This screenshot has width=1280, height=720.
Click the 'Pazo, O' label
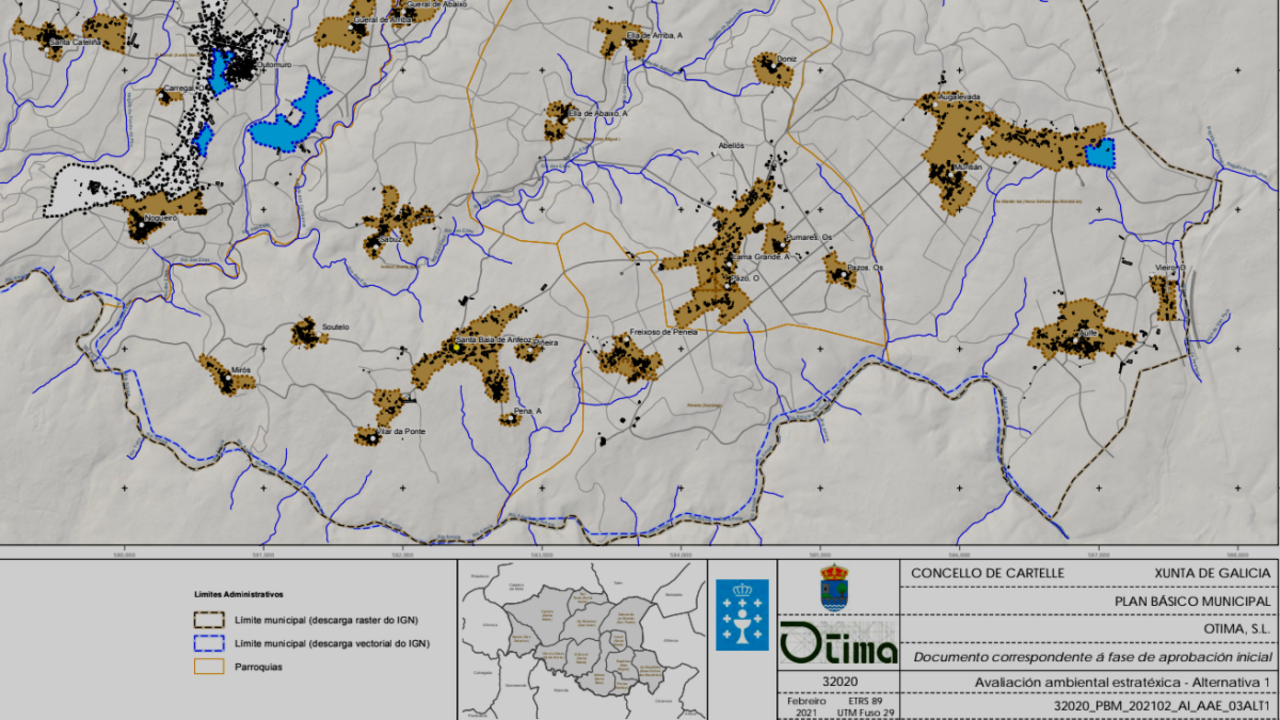click(x=745, y=277)
